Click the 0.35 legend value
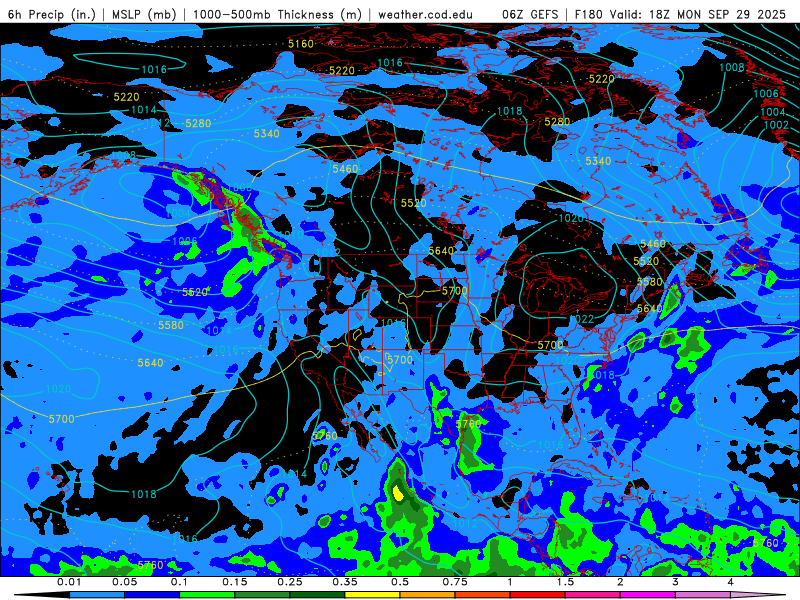800x600 pixels. (x=345, y=582)
